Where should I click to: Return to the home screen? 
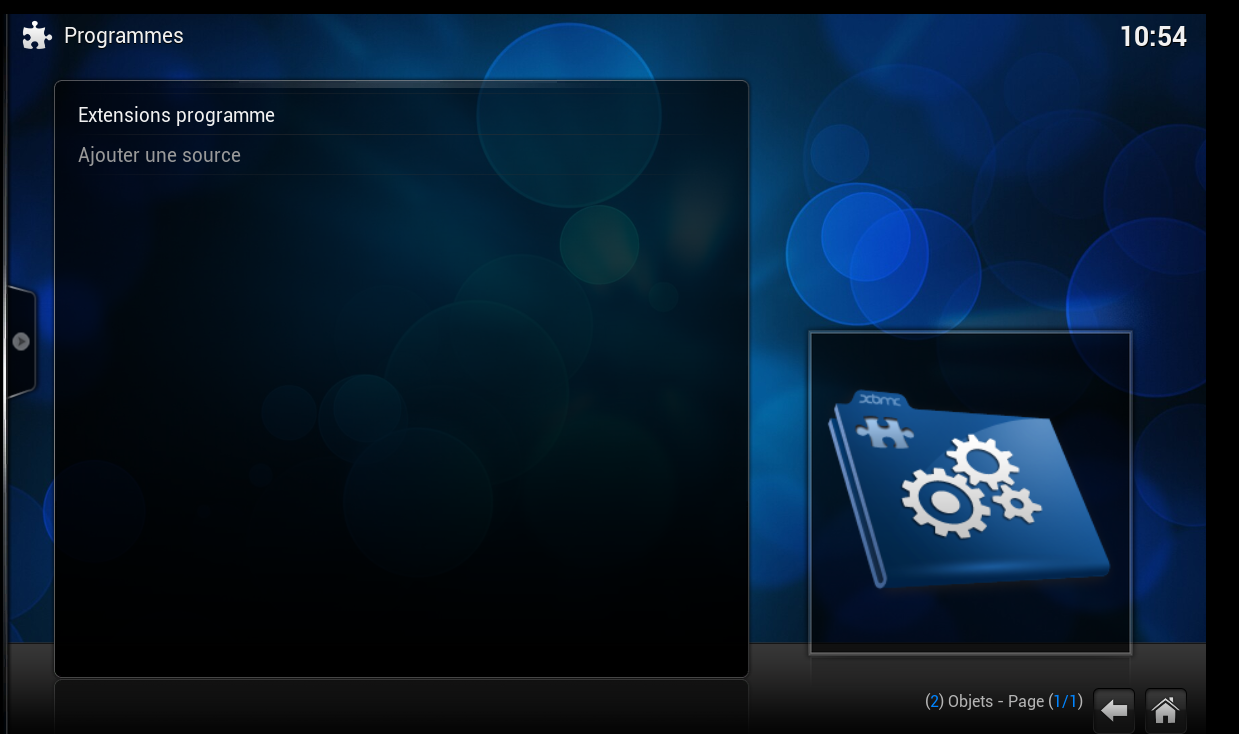click(1165, 710)
